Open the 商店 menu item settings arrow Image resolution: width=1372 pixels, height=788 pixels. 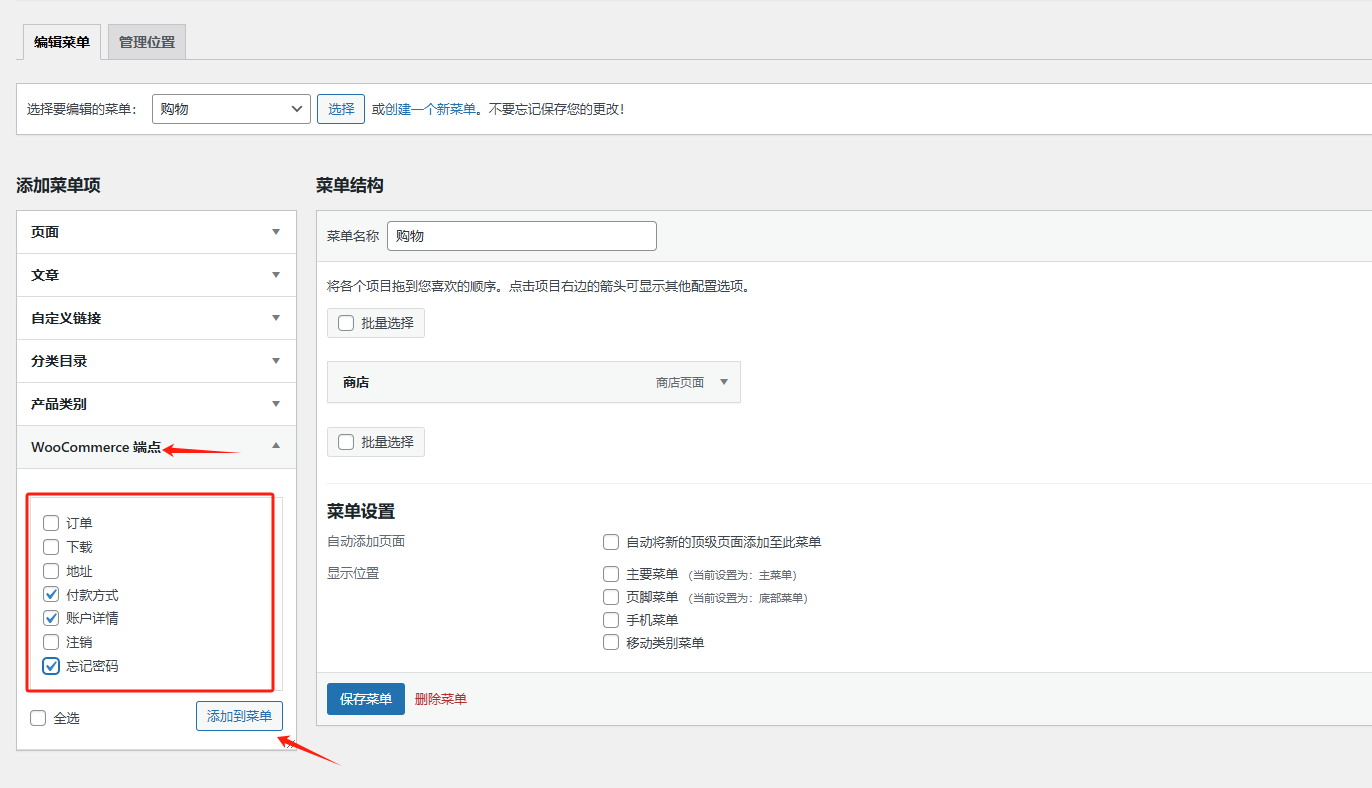point(723,381)
